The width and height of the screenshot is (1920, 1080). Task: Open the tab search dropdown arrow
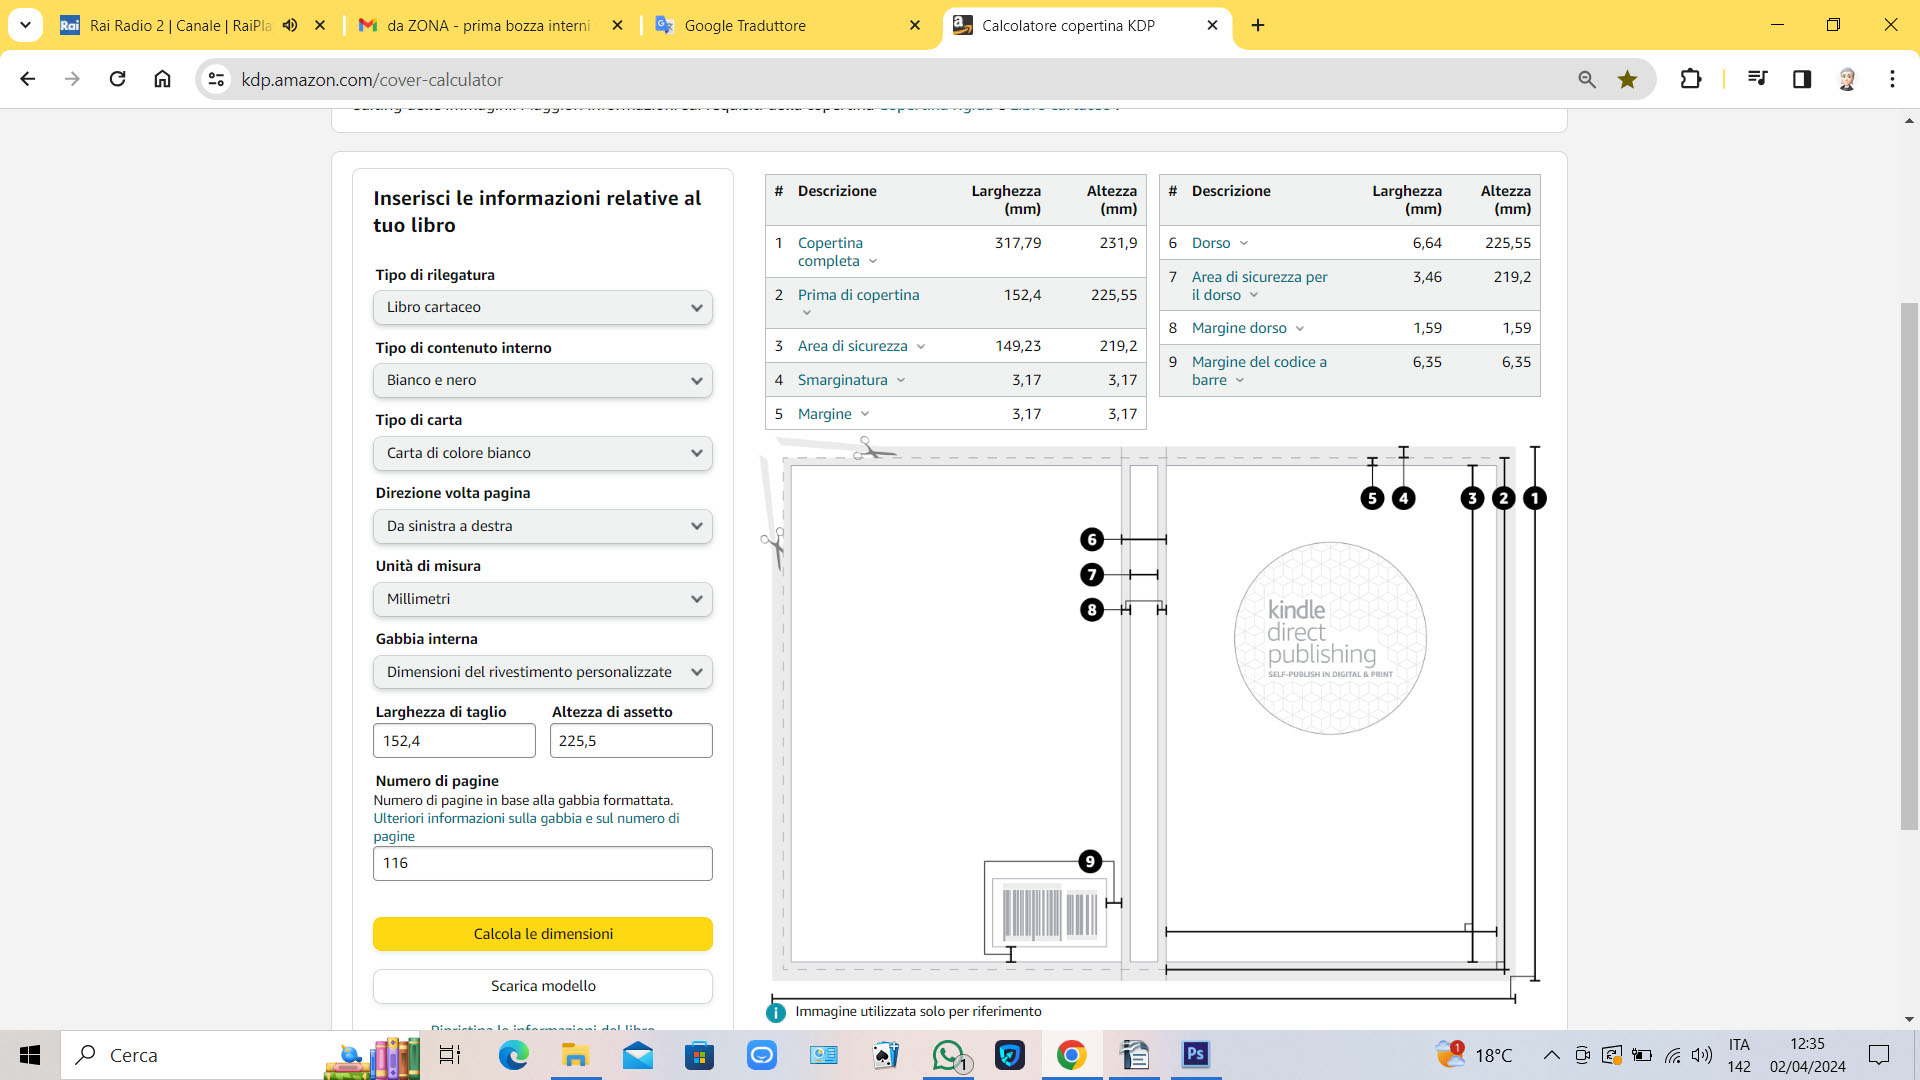tap(25, 25)
